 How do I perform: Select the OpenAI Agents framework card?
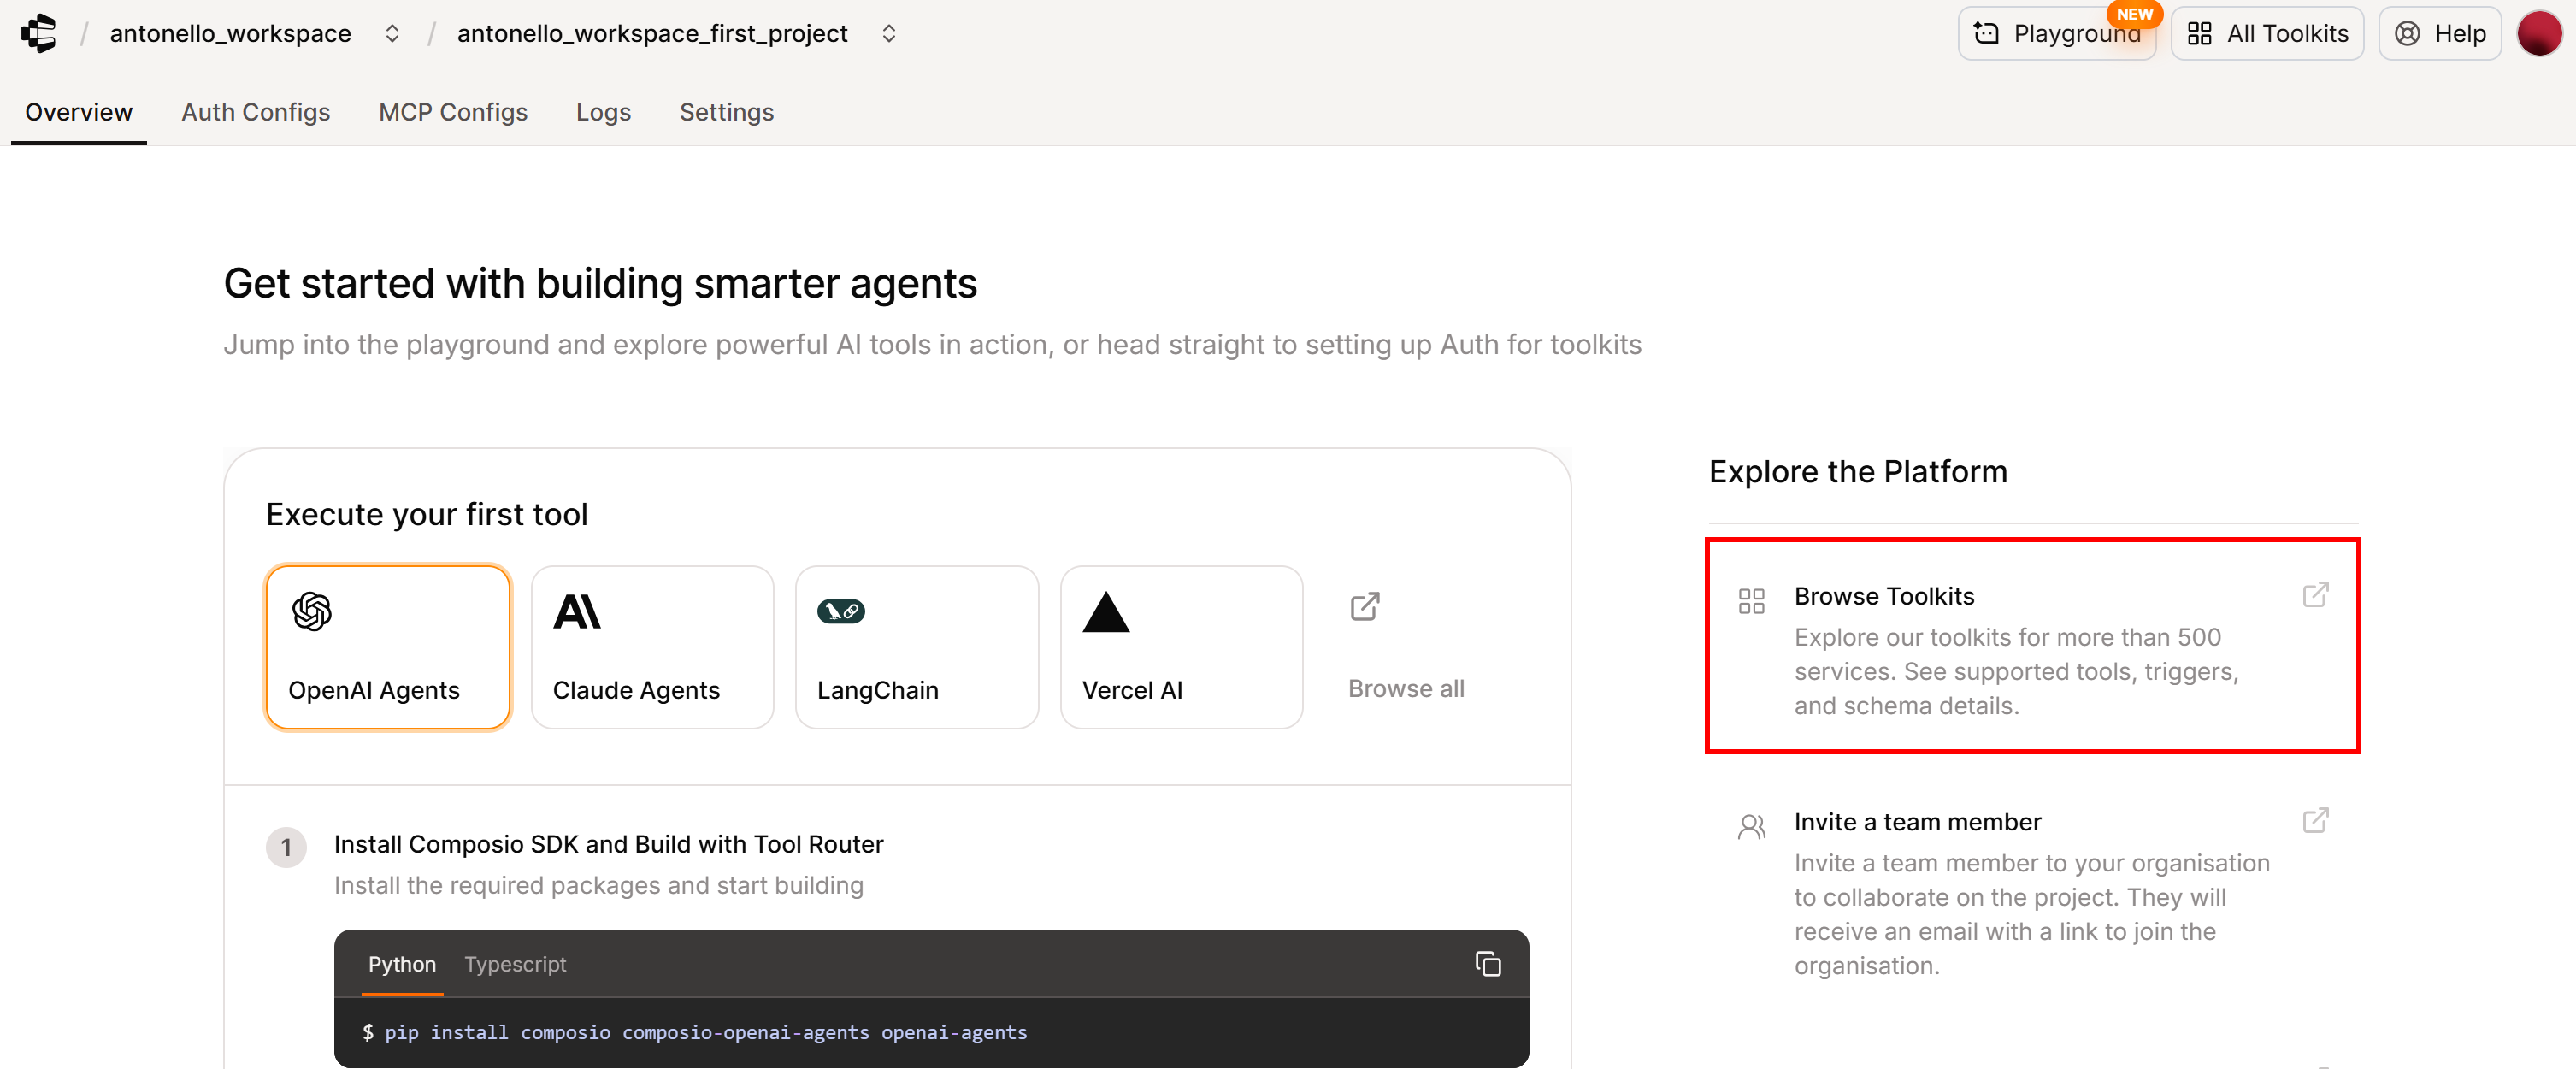388,647
